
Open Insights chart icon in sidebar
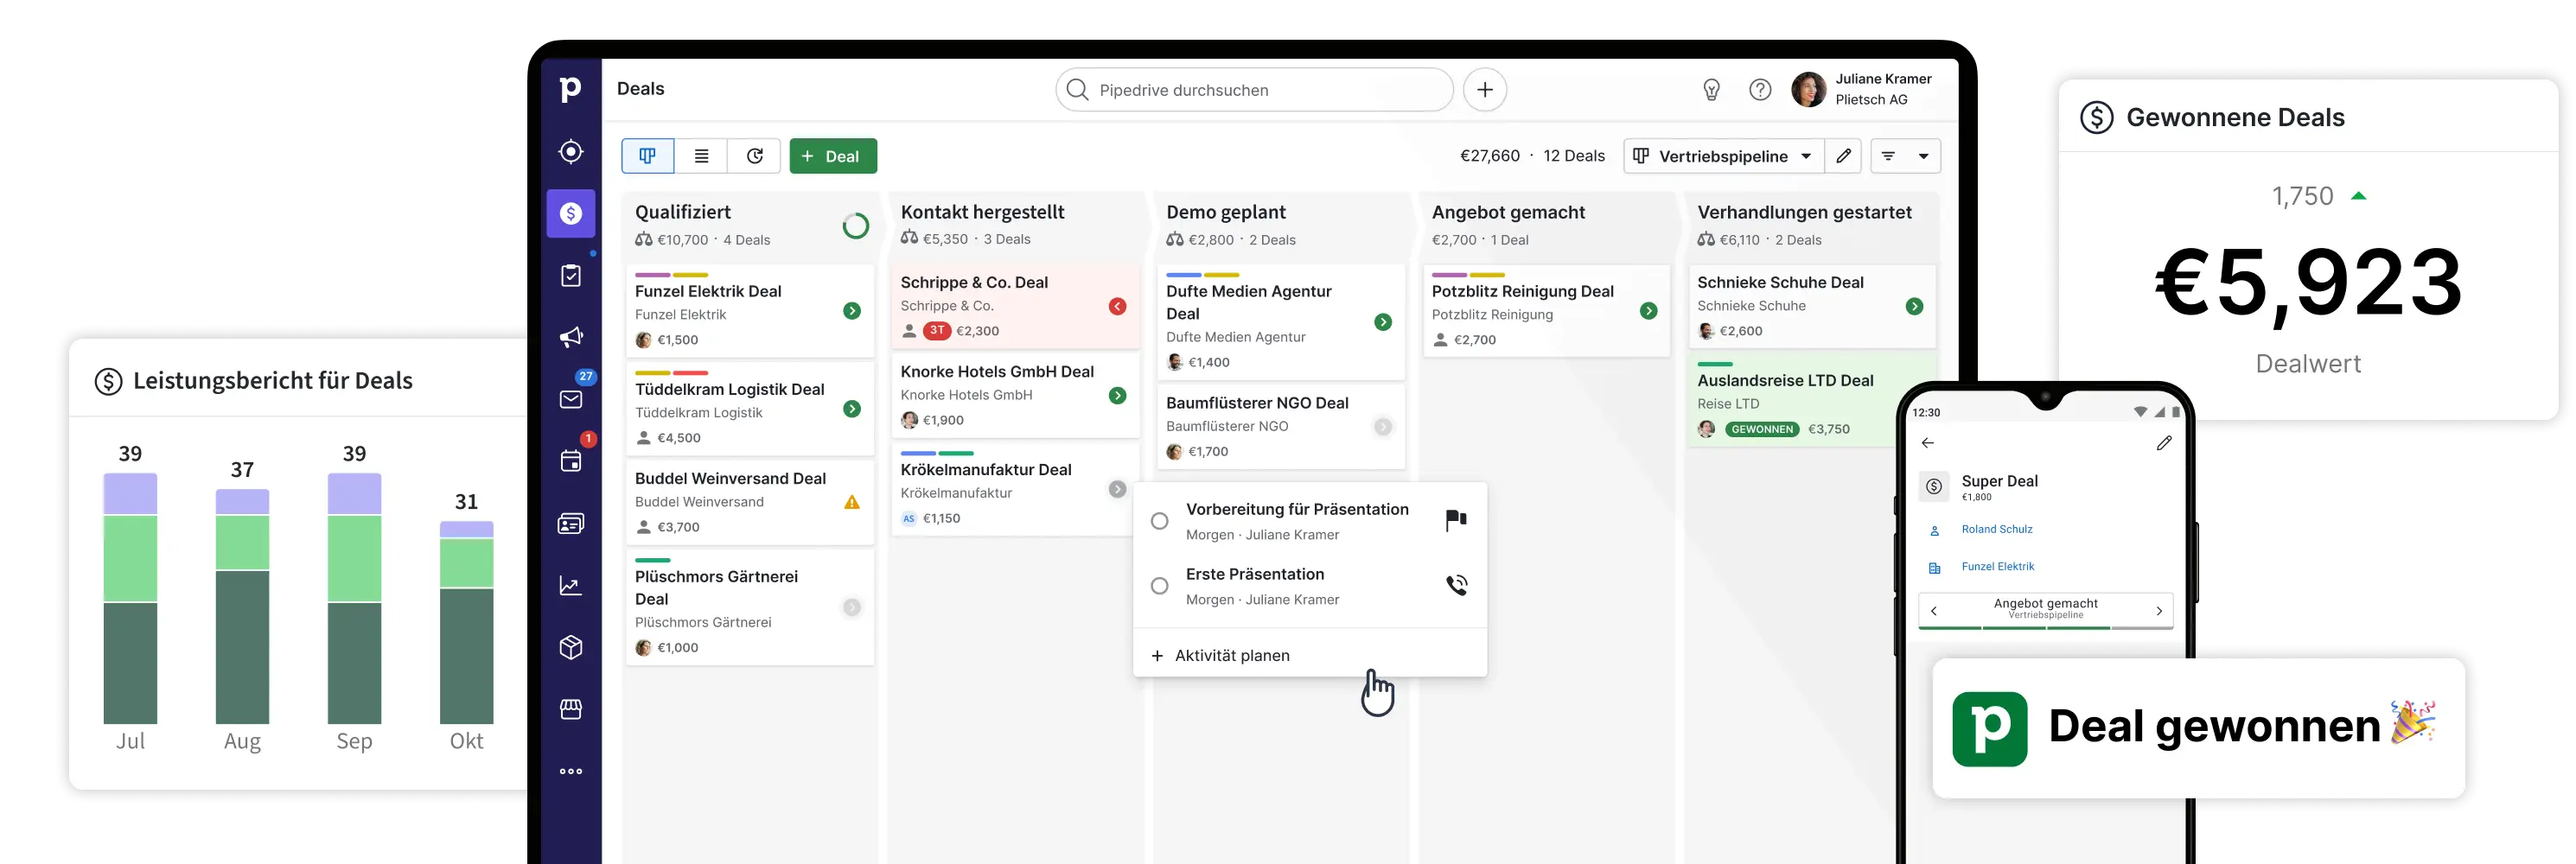pos(571,586)
